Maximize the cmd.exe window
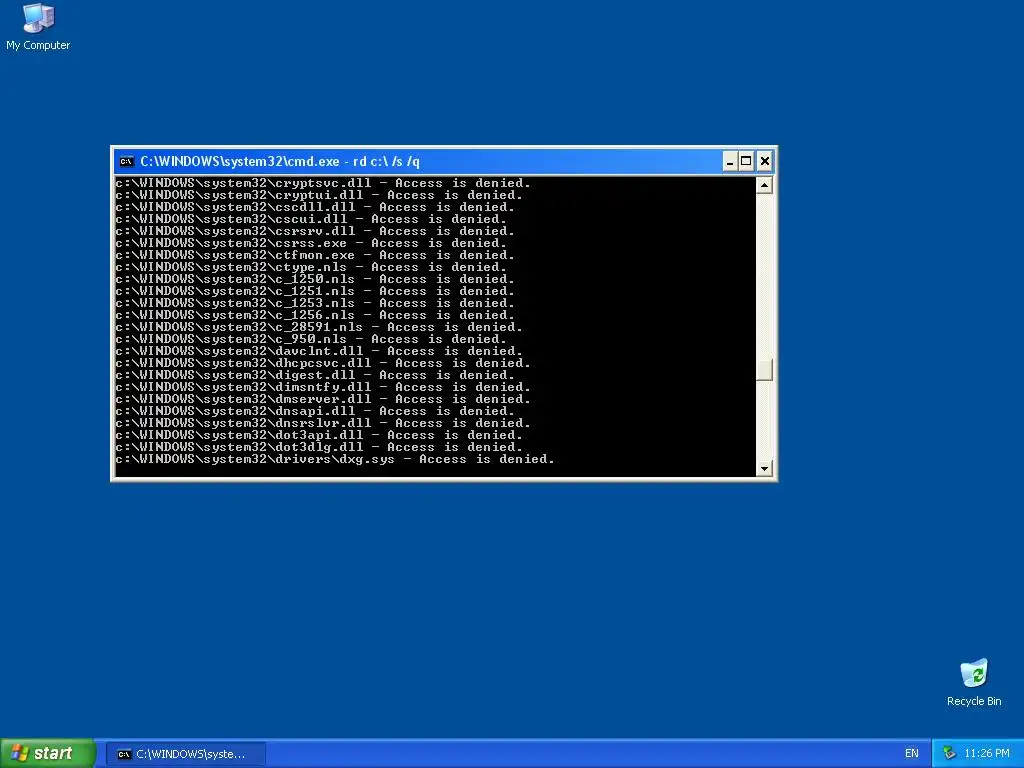Screen dimensions: 1024x768 point(746,161)
